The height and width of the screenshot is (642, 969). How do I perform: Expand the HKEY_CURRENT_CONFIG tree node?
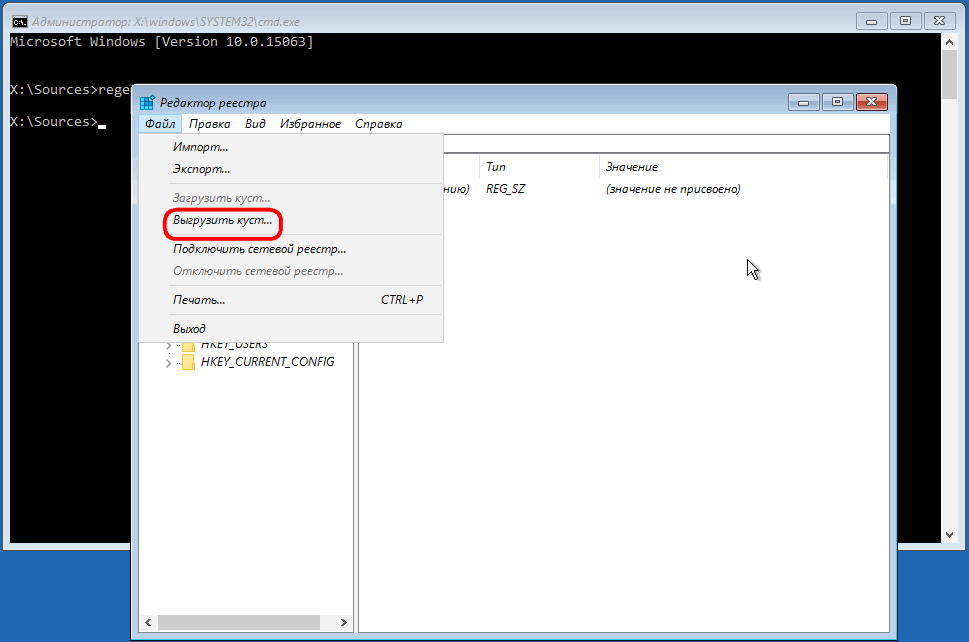168,363
